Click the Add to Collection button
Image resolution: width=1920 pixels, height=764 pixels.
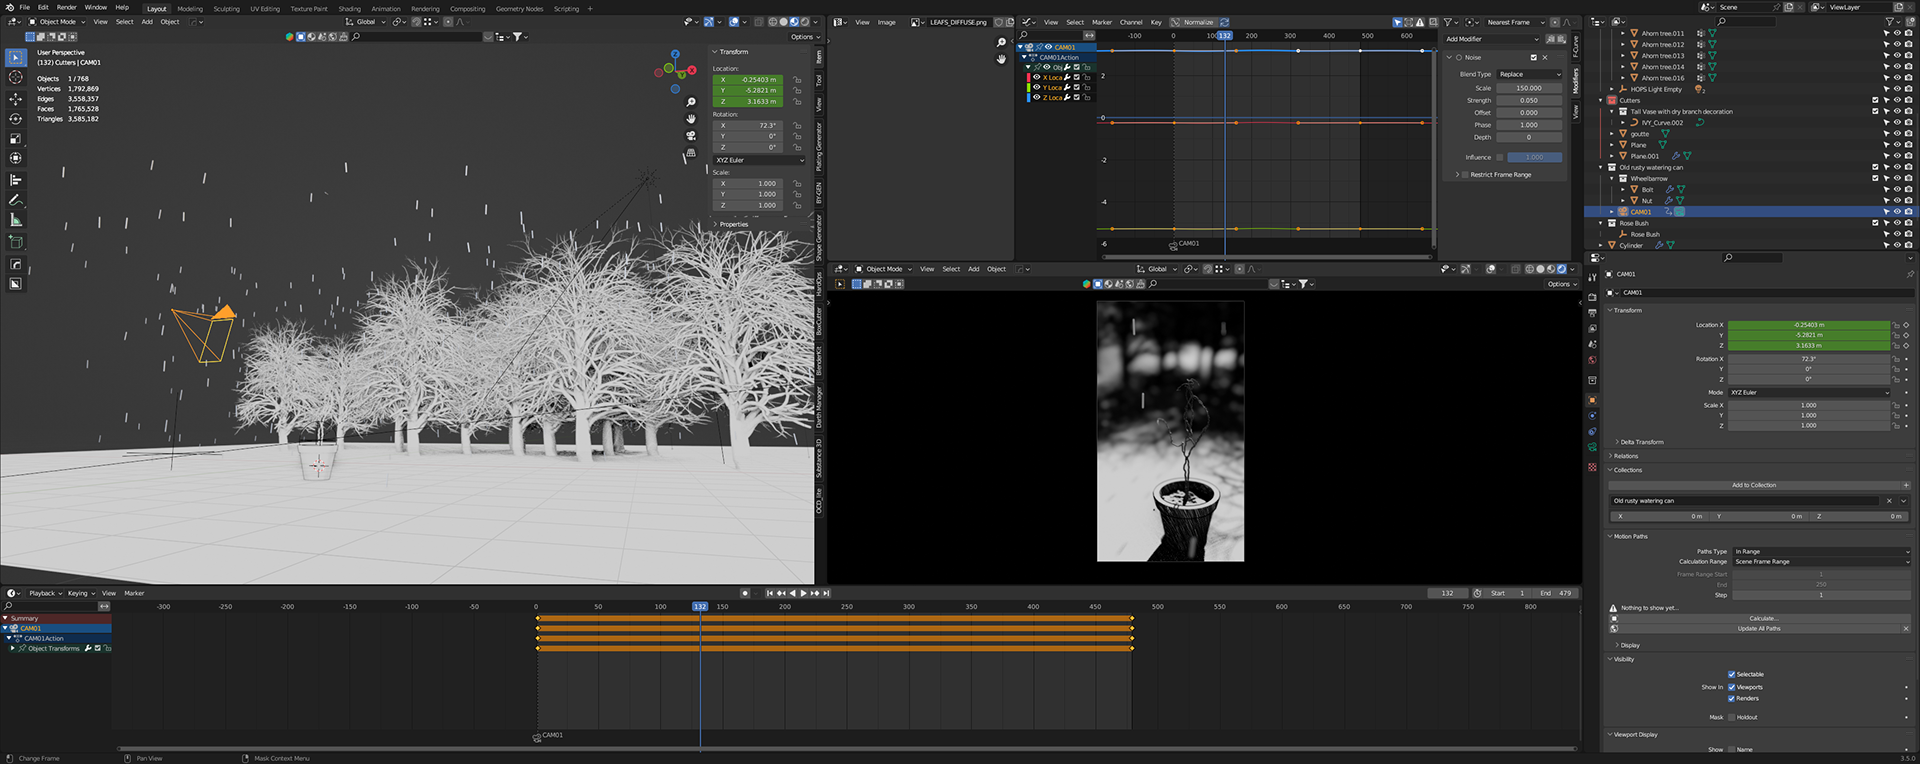coord(1754,485)
